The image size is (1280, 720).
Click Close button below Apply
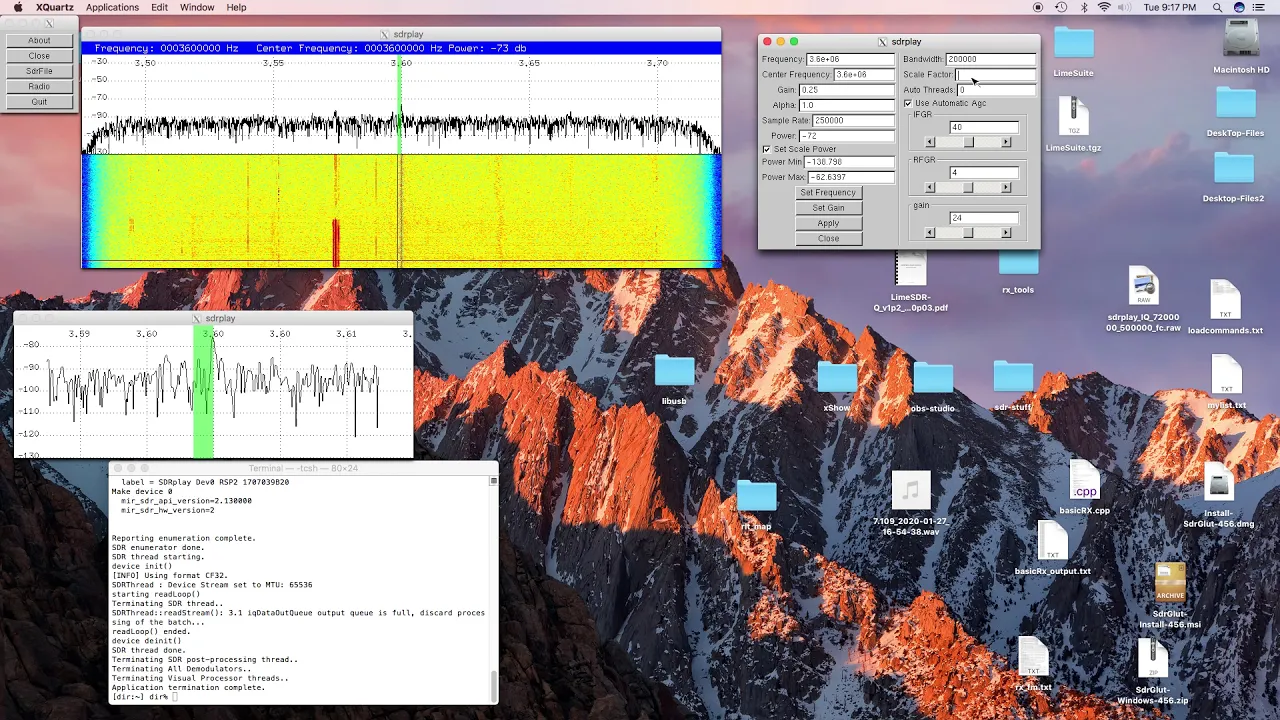tap(828, 238)
